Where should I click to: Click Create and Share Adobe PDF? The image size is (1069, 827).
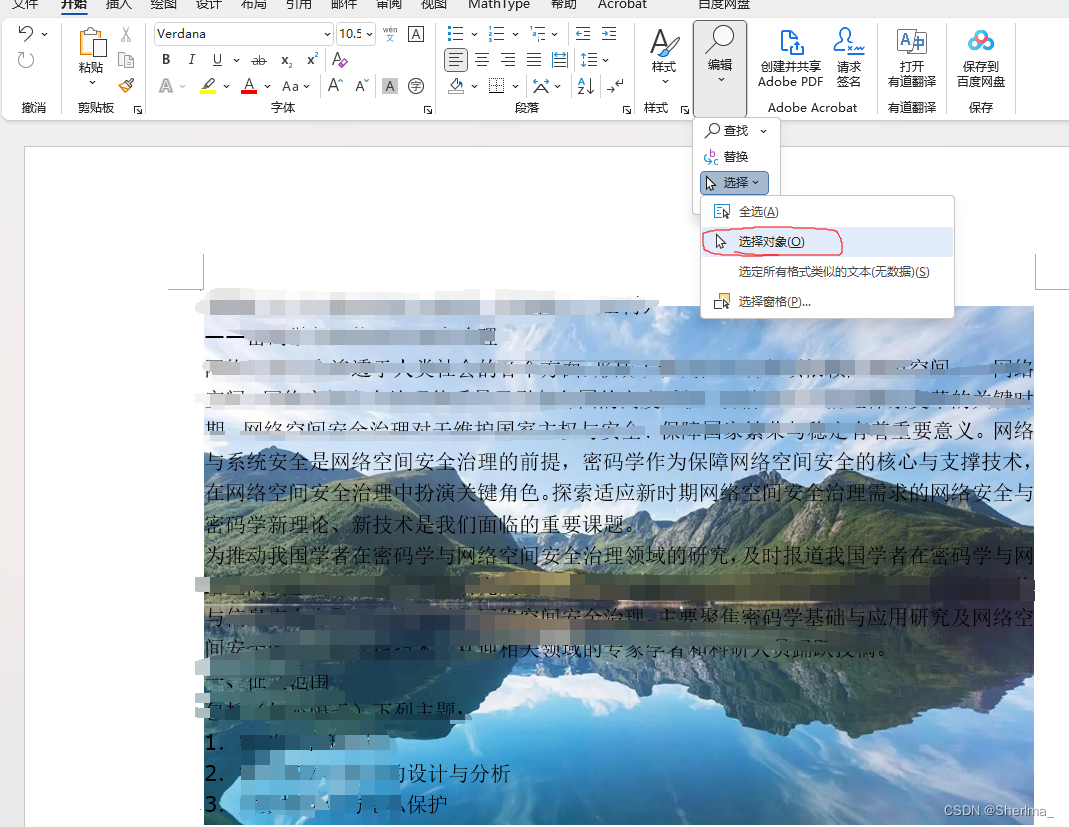(x=791, y=59)
